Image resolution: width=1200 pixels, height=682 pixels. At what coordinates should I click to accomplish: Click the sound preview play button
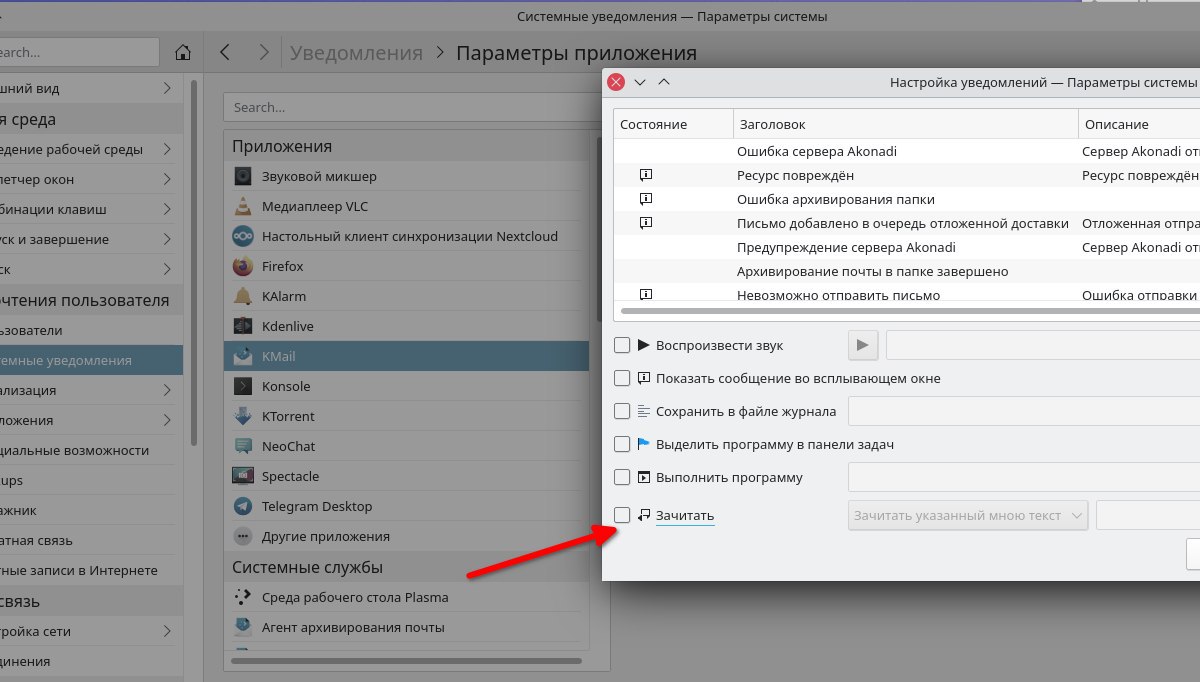click(x=863, y=345)
